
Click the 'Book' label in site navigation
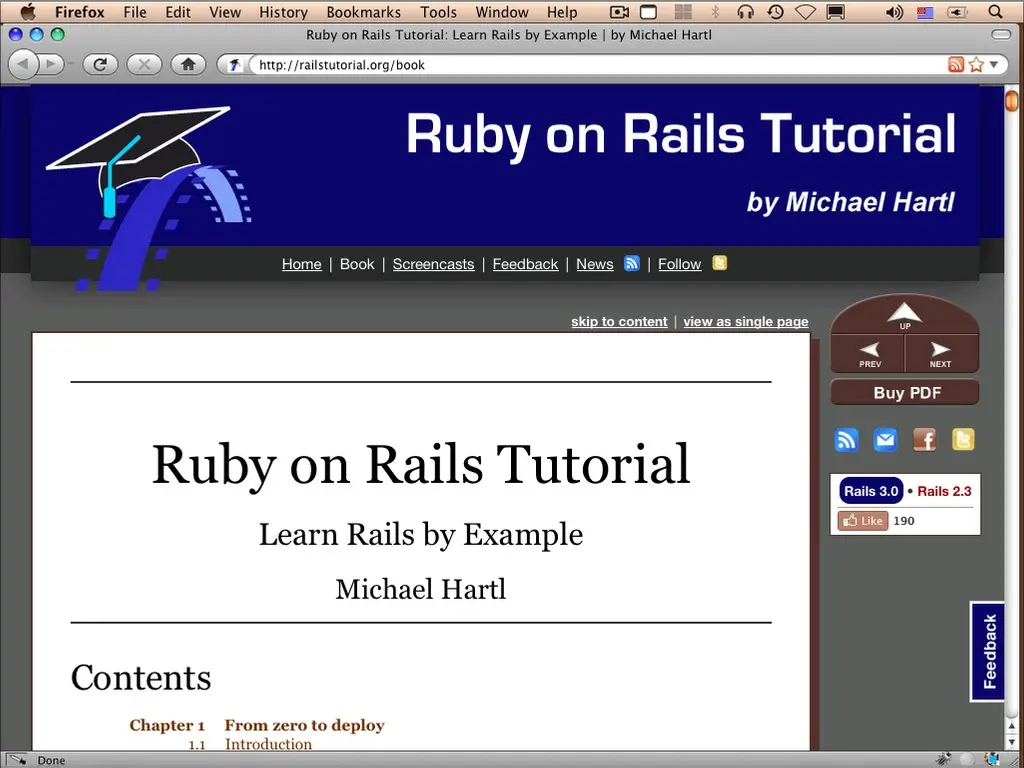click(357, 264)
